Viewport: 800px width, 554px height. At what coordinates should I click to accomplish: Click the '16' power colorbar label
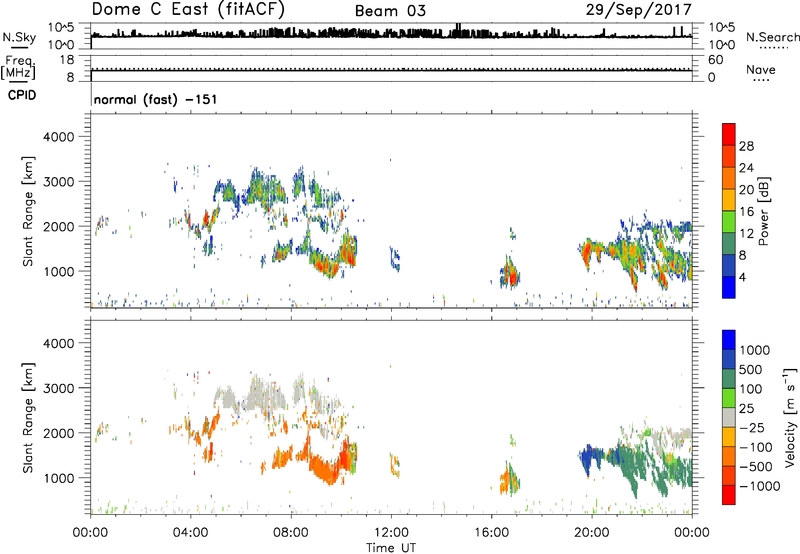click(x=746, y=212)
